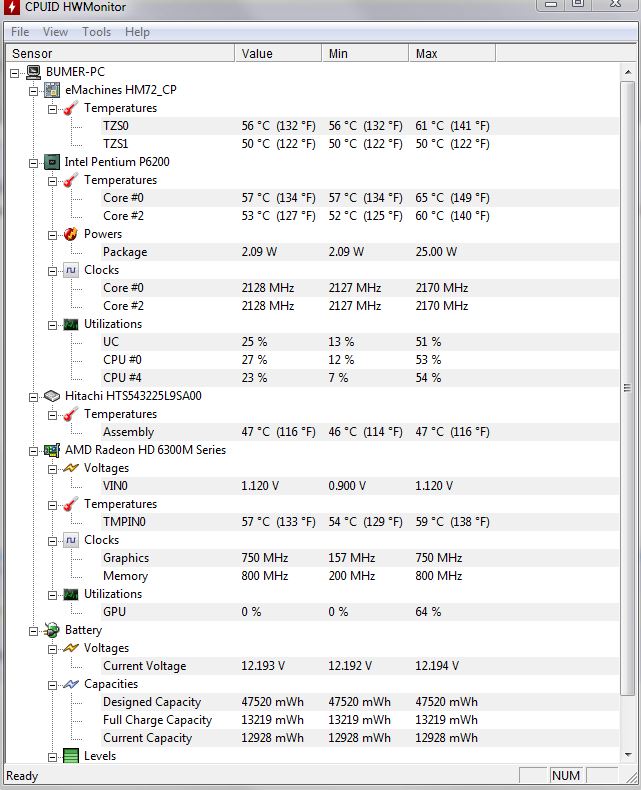Screen dimensions: 641x790
Task: Click the green Levels icon
Action: (x=70, y=756)
